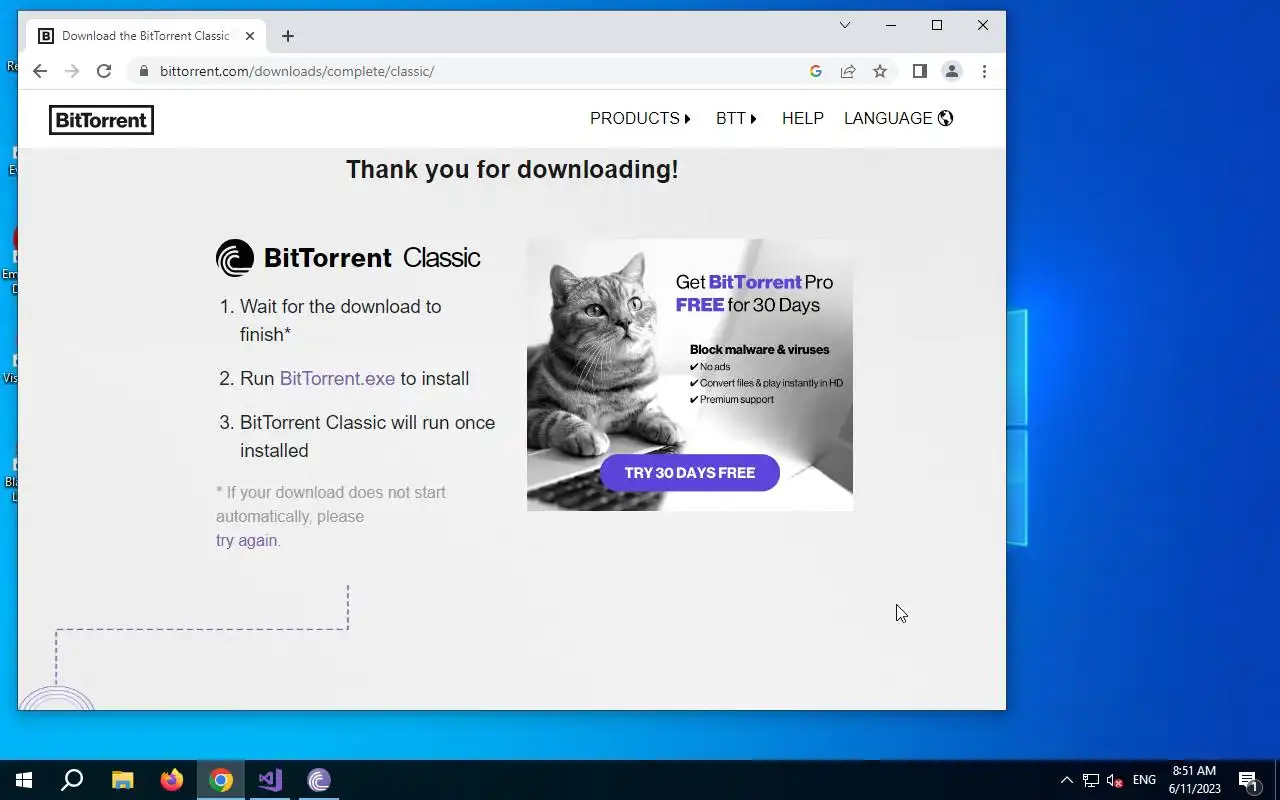The width and height of the screenshot is (1280, 800).
Task: Reload the page with refresh icon
Action: click(104, 71)
